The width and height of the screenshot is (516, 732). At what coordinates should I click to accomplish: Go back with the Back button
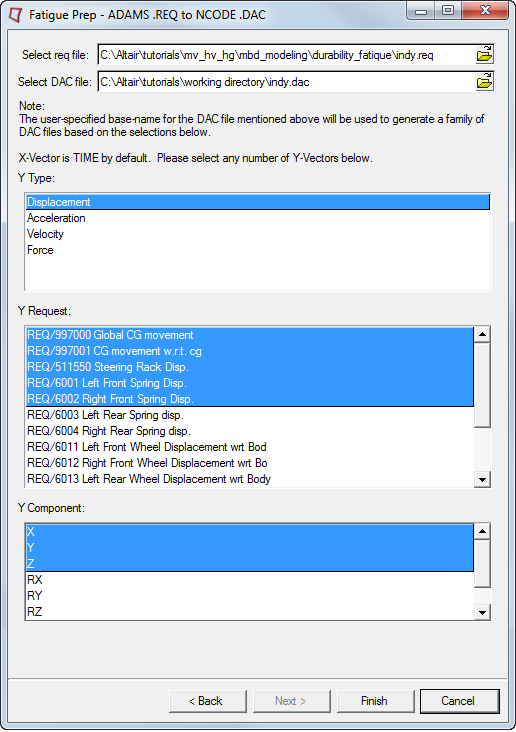click(x=207, y=701)
